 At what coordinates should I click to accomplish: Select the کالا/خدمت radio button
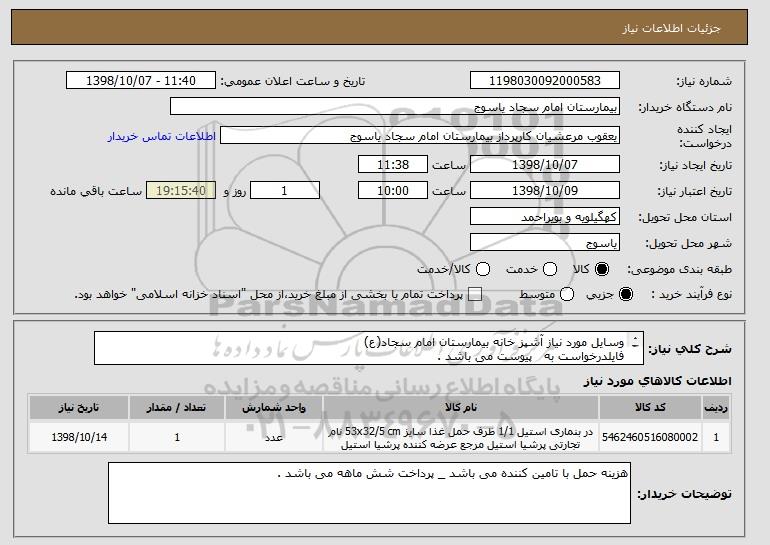point(483,269)
